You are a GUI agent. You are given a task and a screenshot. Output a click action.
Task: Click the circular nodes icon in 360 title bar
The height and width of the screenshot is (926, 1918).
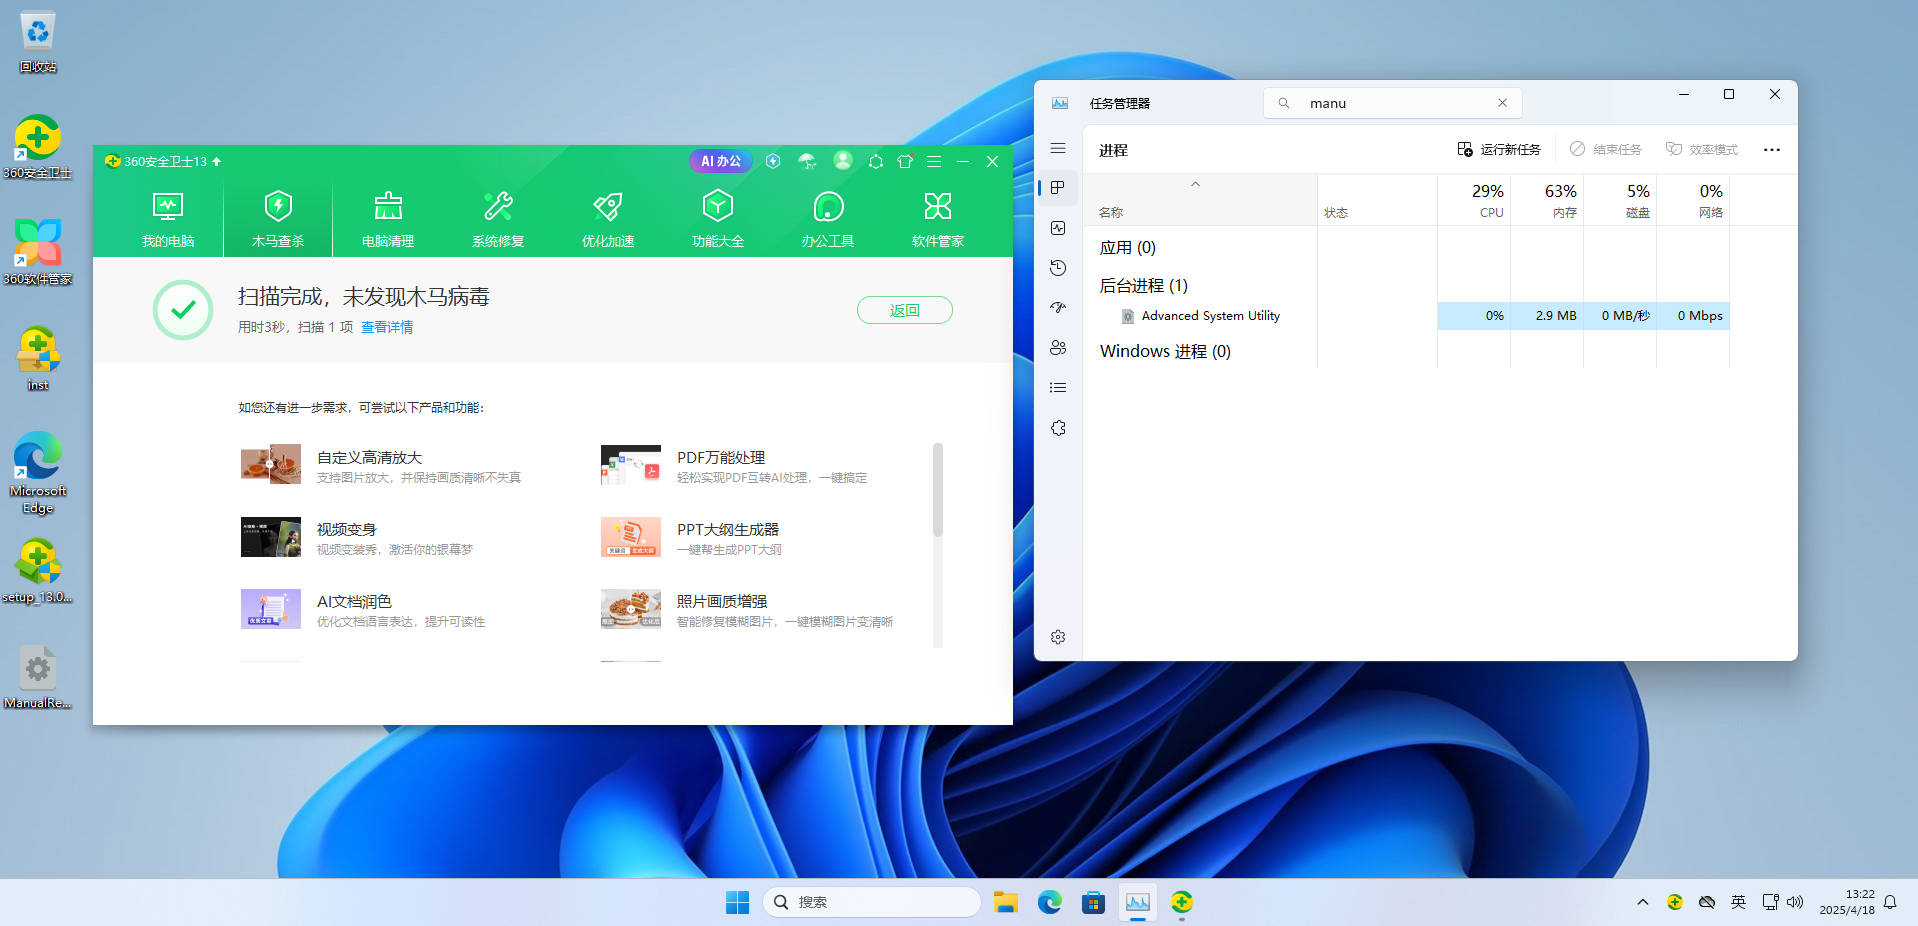(x=876, y=161)
